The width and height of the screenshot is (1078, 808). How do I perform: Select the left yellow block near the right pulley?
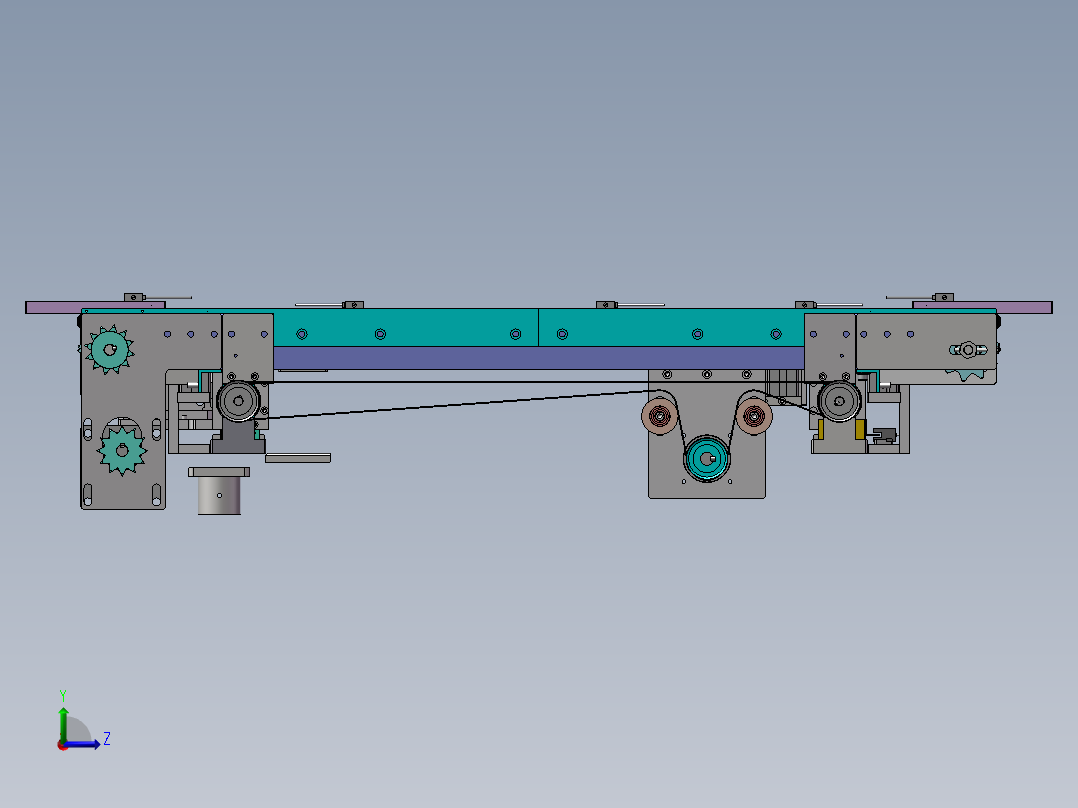(821, 430)
